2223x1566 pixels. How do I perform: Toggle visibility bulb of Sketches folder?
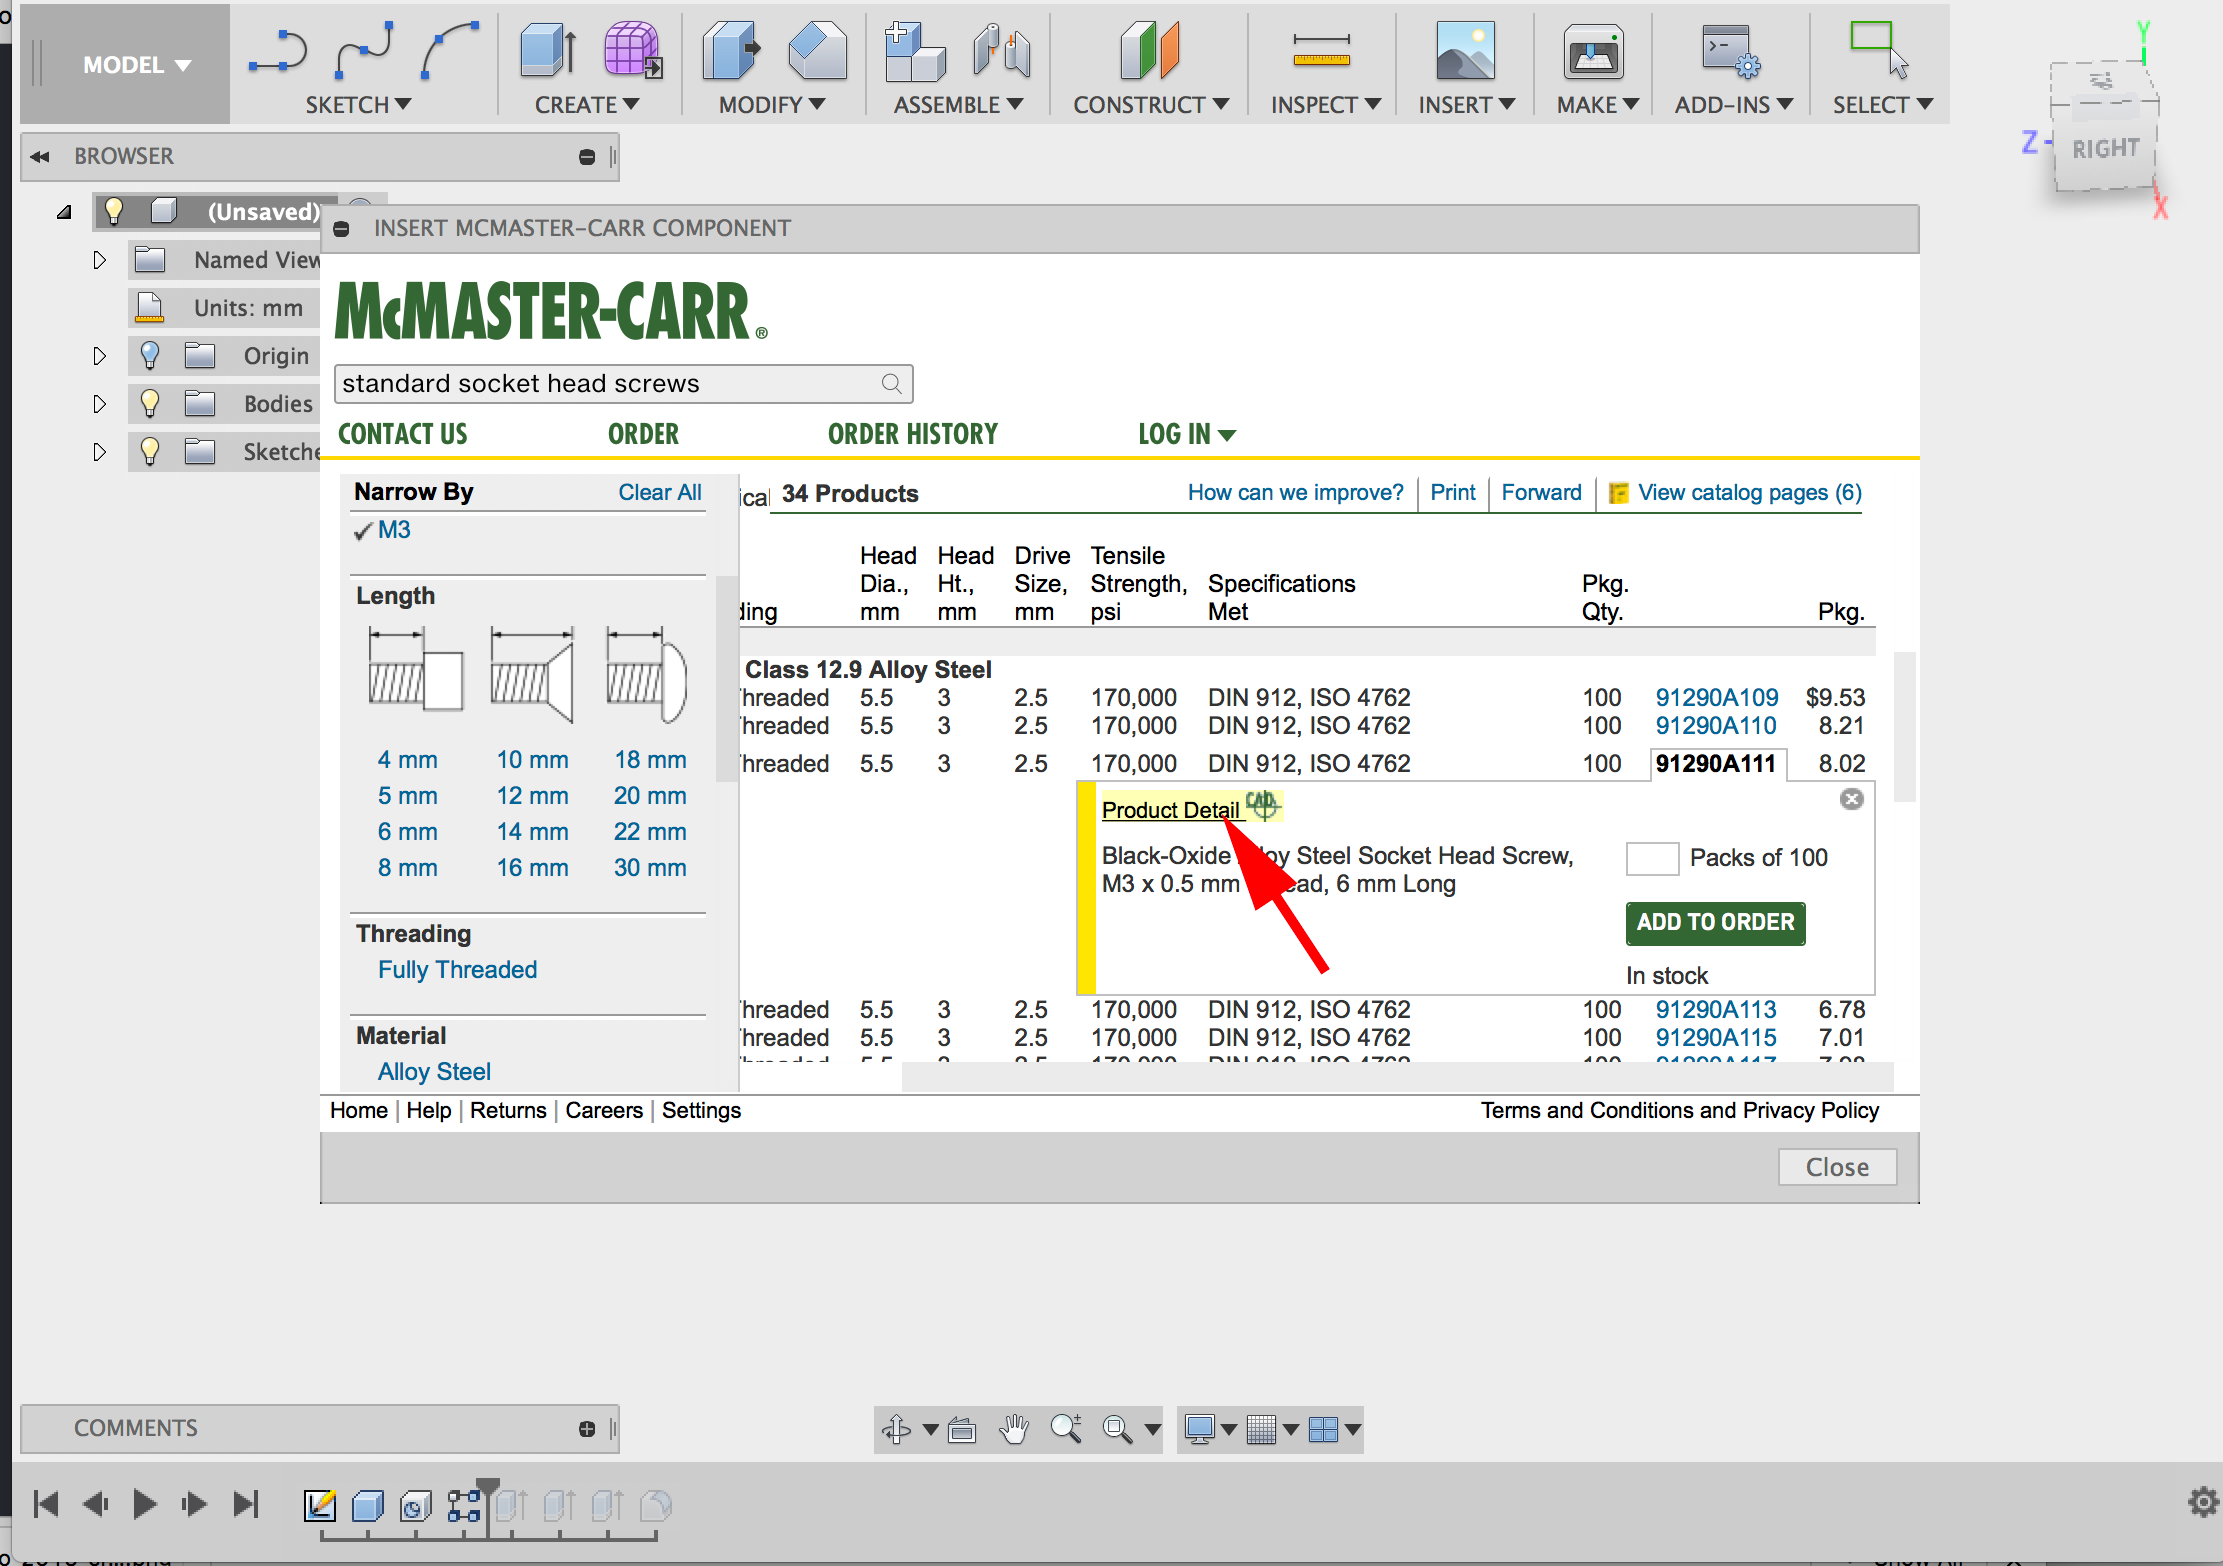pos(150,451)
